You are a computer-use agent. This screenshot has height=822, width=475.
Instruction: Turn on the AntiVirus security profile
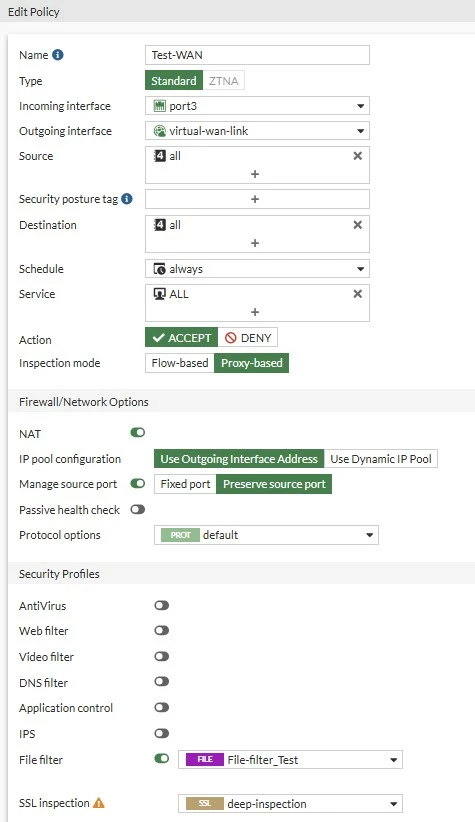tap(161, 605)
